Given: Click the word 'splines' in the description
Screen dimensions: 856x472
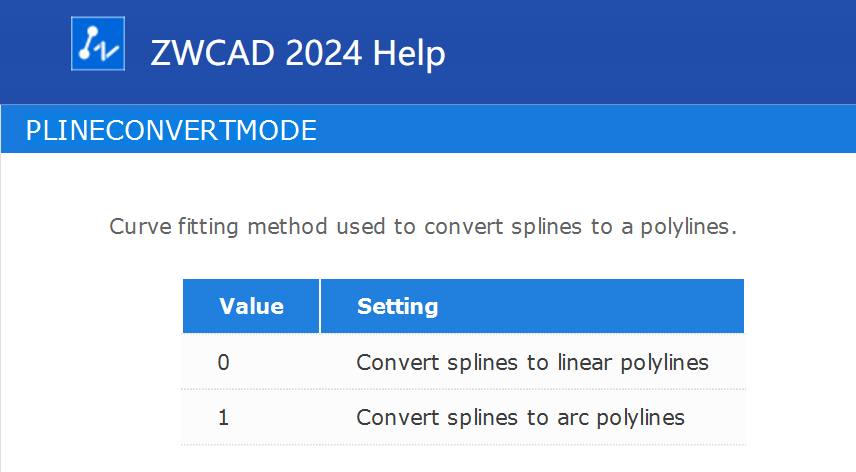Looking at the screenshot, I should click(x=546, y=228).
